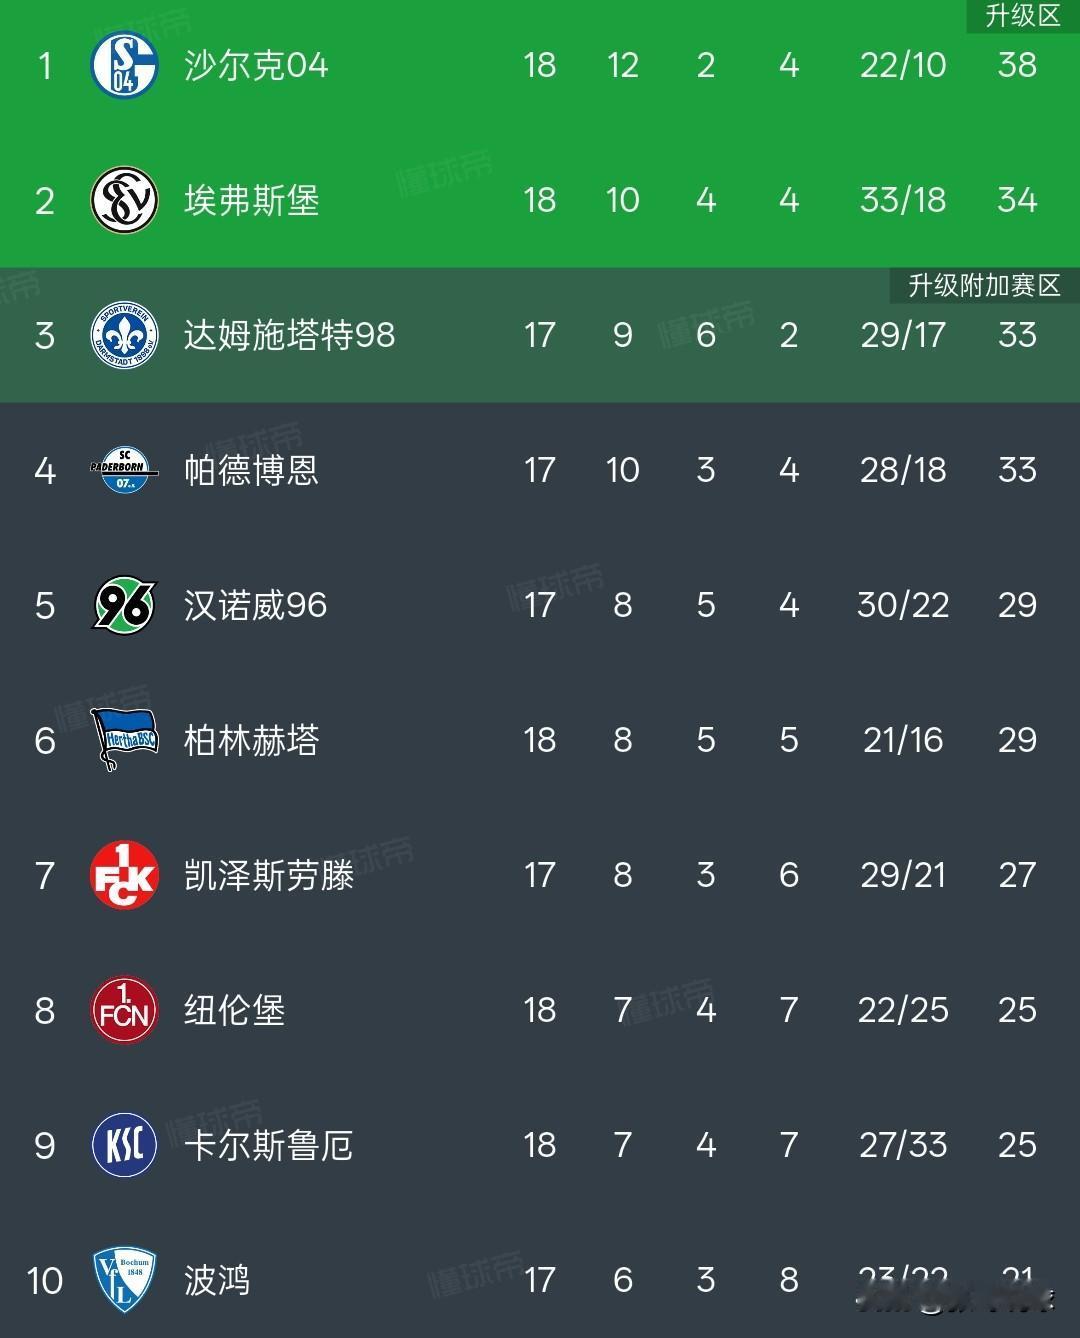This screenshot has width=1080, height=1338.
Task: Click the Schalke 04 club crest
Action: (x=125, y=65)
